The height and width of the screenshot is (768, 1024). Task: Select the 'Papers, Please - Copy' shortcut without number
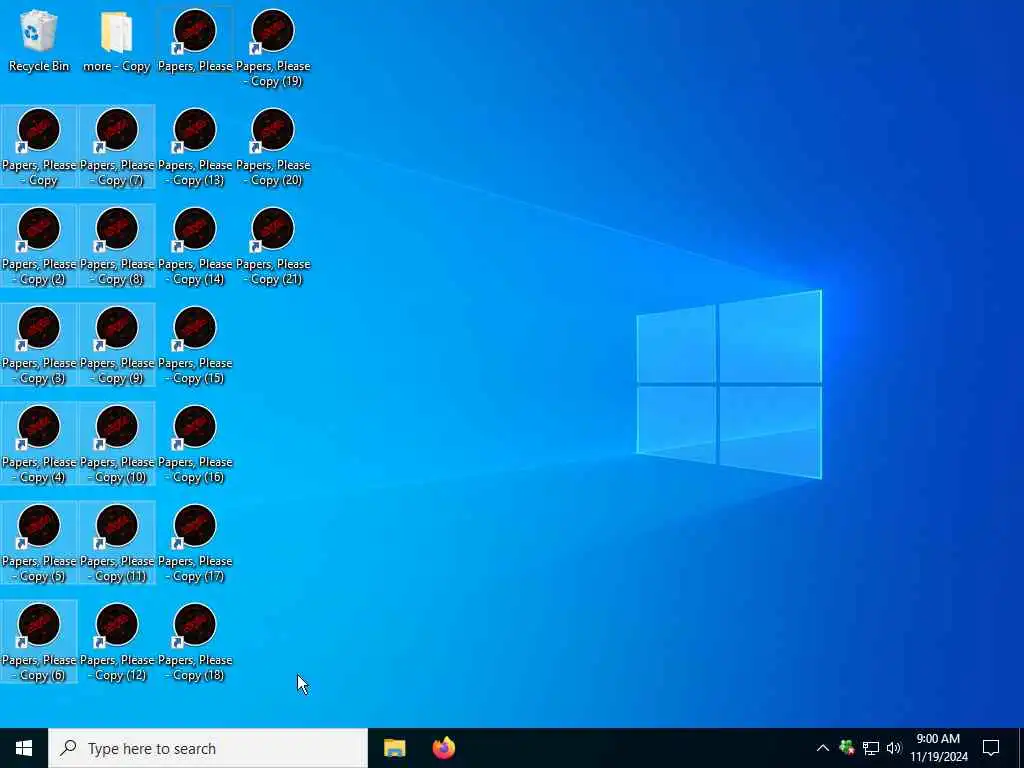[39, 147]
